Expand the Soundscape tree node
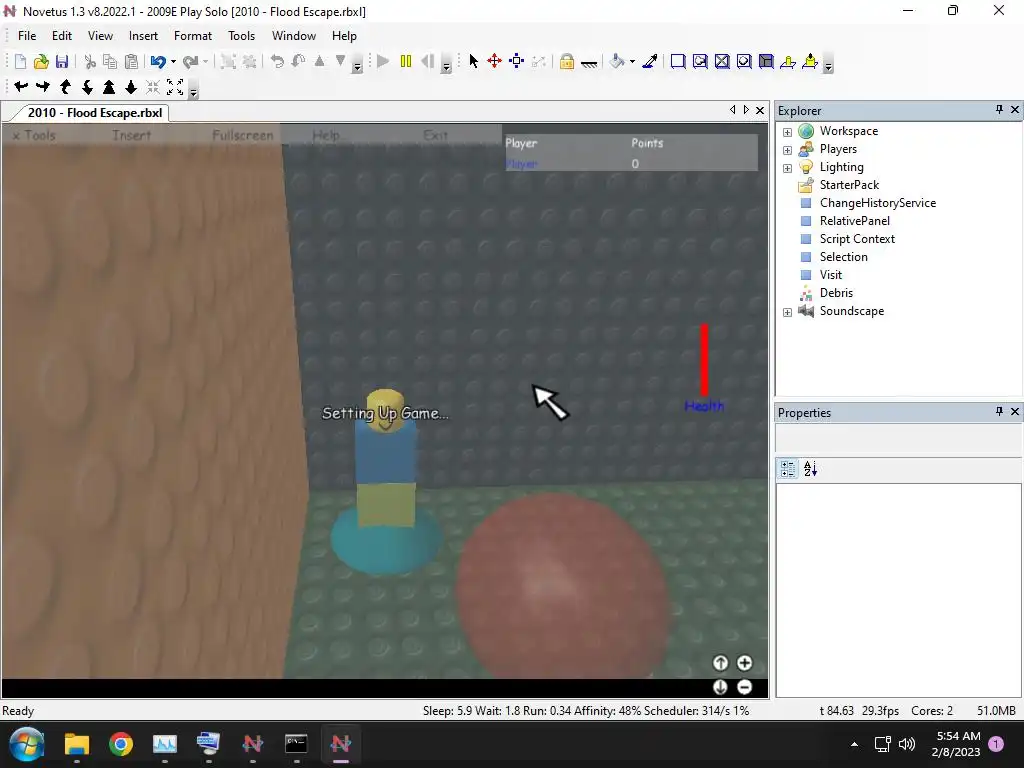This screenshot has width=1024, height=768. click(788, 312)
